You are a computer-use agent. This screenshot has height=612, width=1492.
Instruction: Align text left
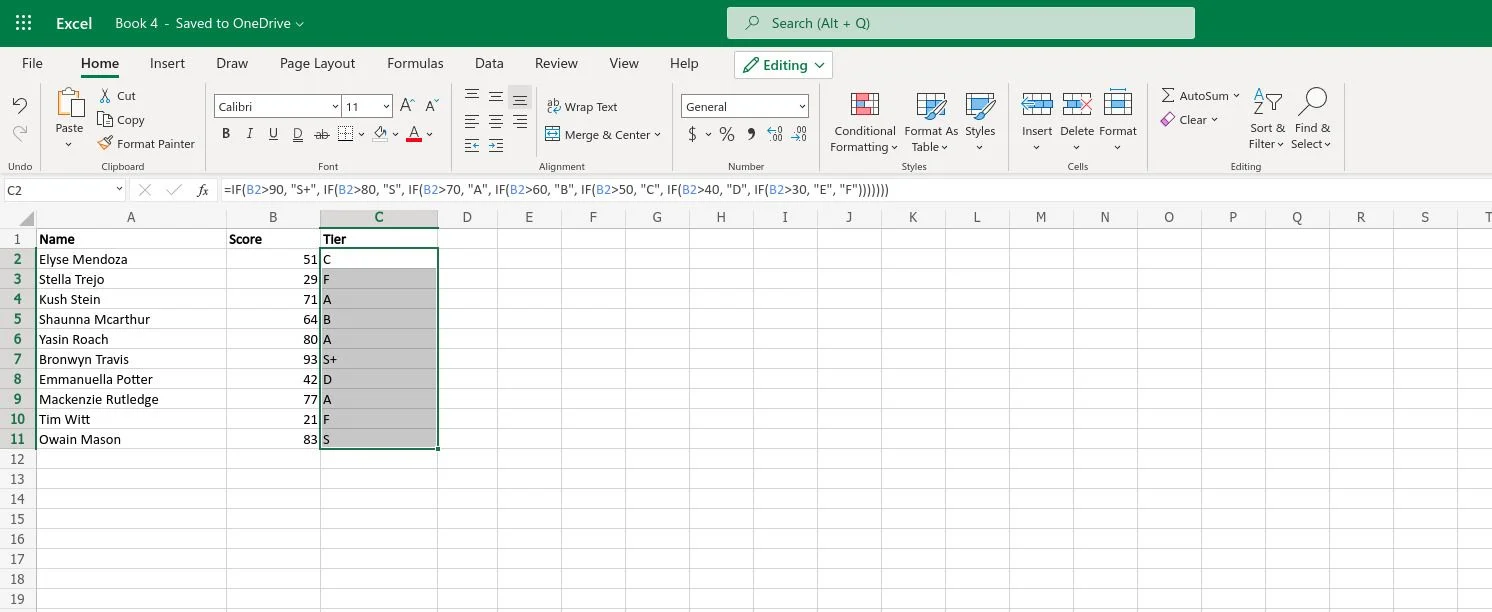(472, 122)
